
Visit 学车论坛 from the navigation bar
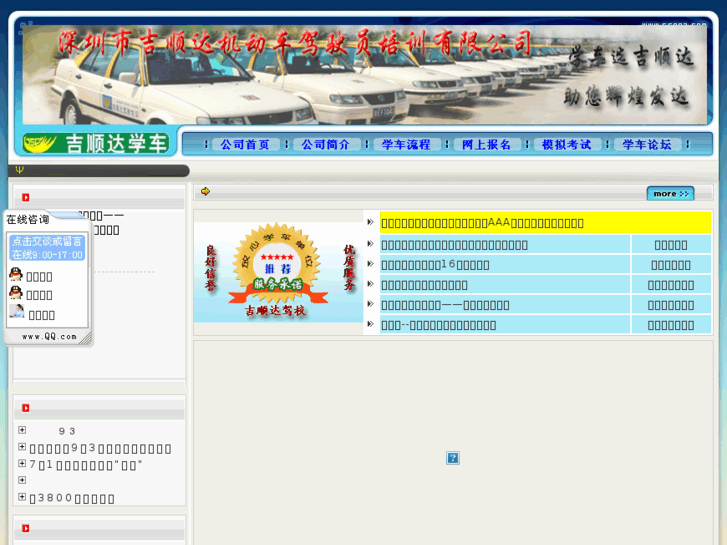(646, 145)
